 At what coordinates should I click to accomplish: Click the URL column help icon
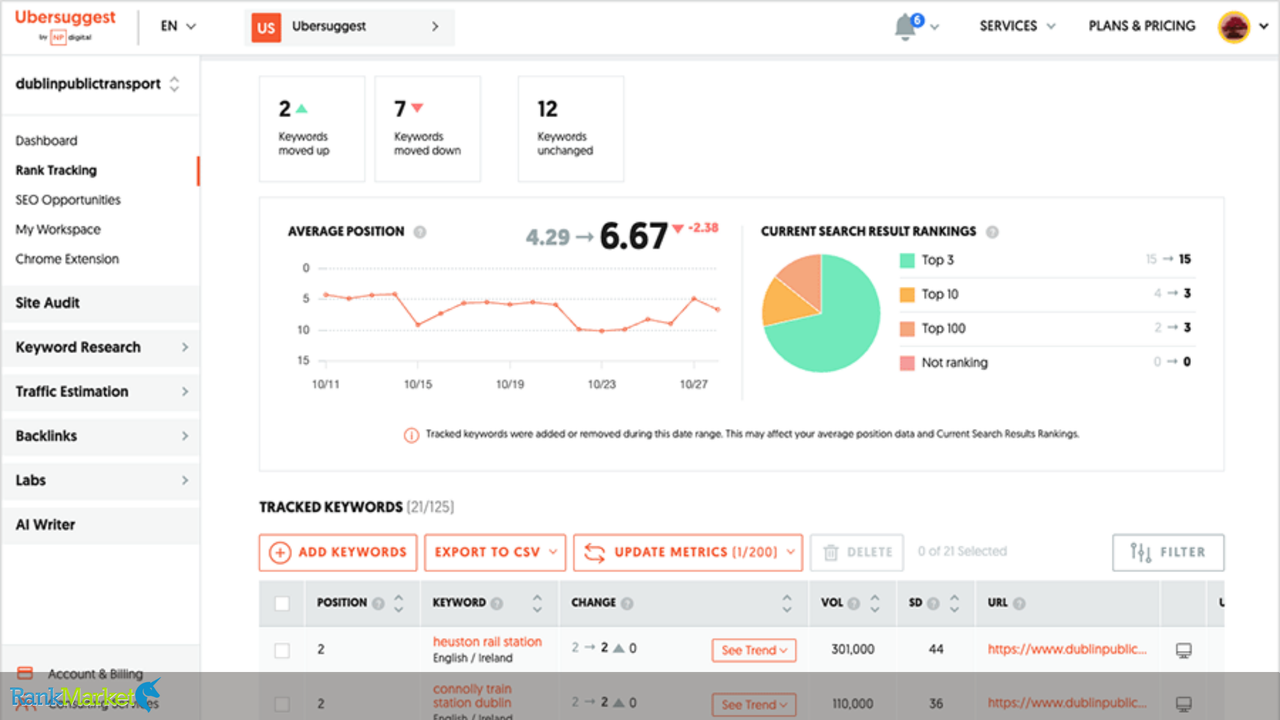point(1019,604)
